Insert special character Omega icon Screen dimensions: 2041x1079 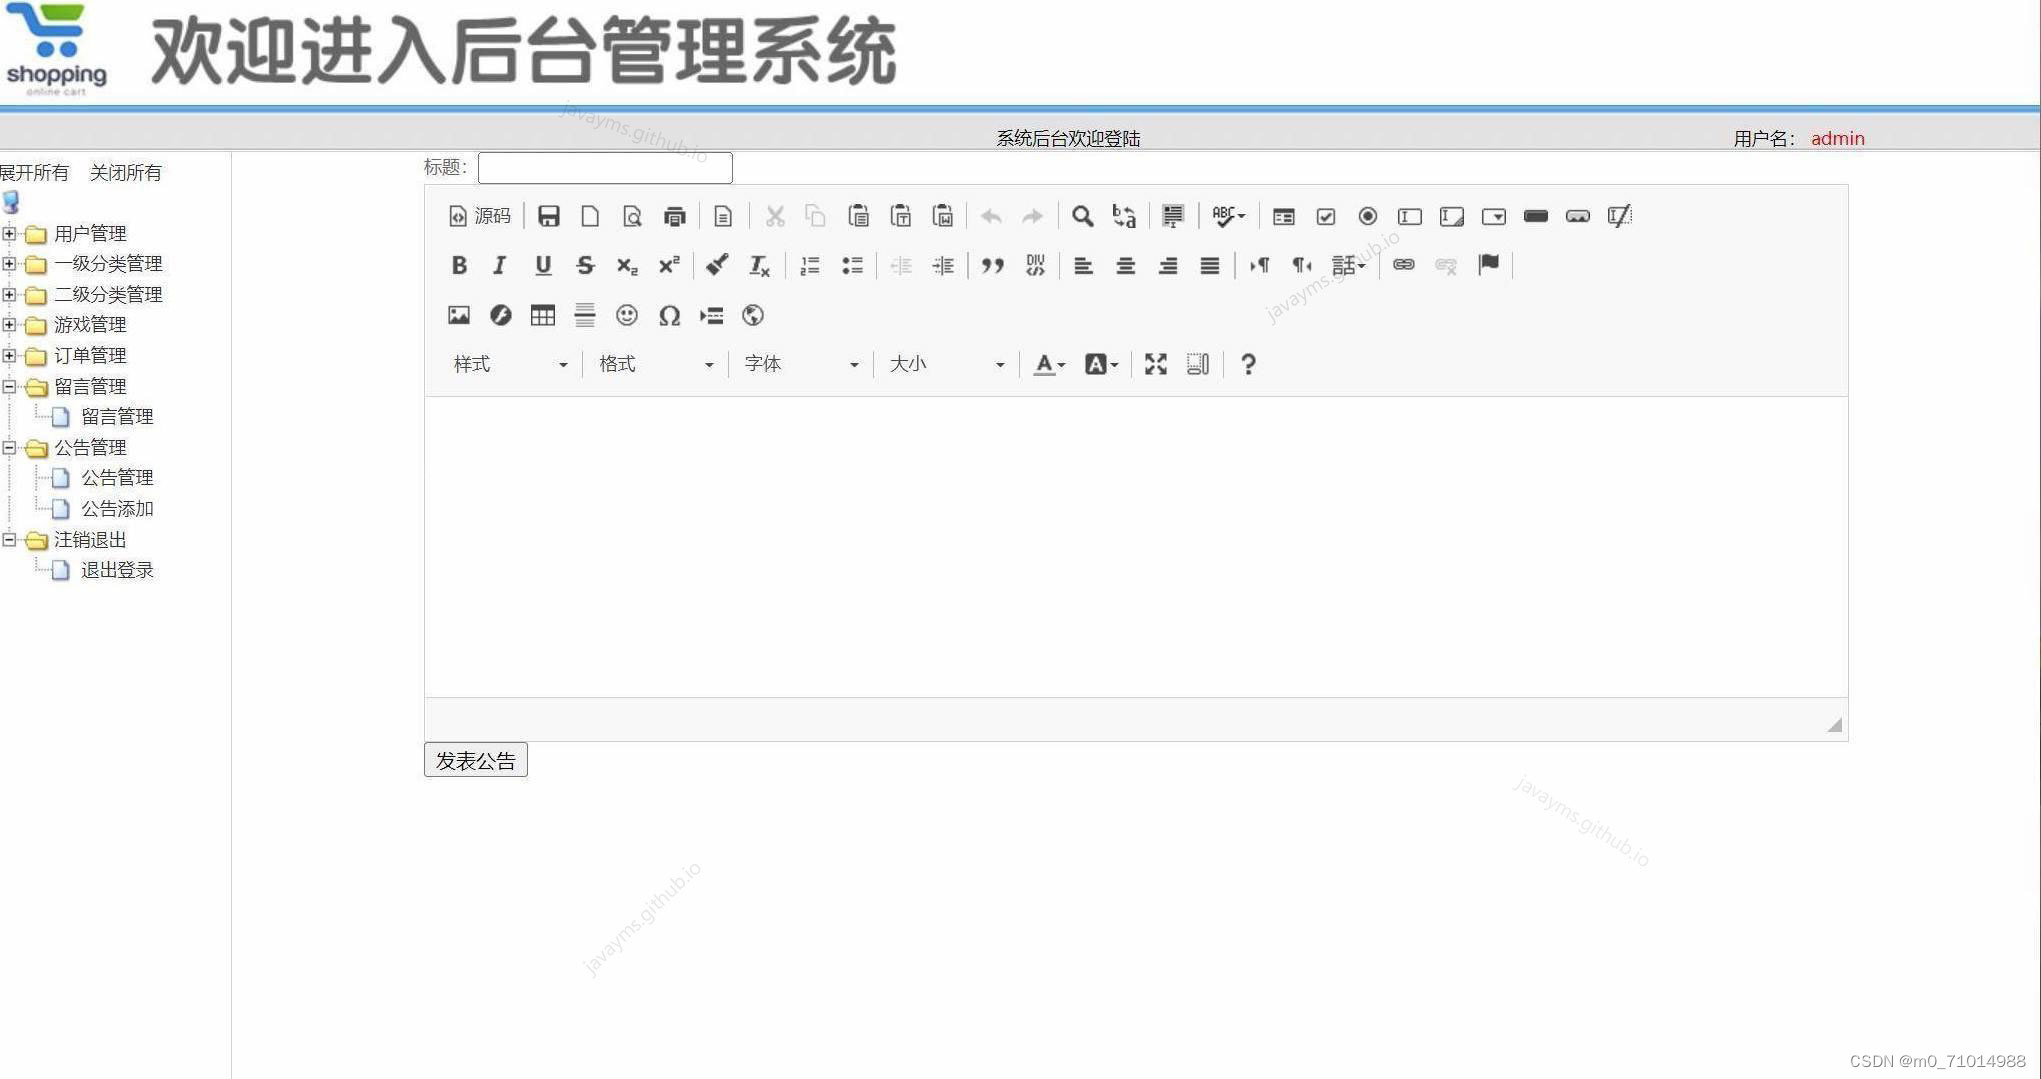669,315
